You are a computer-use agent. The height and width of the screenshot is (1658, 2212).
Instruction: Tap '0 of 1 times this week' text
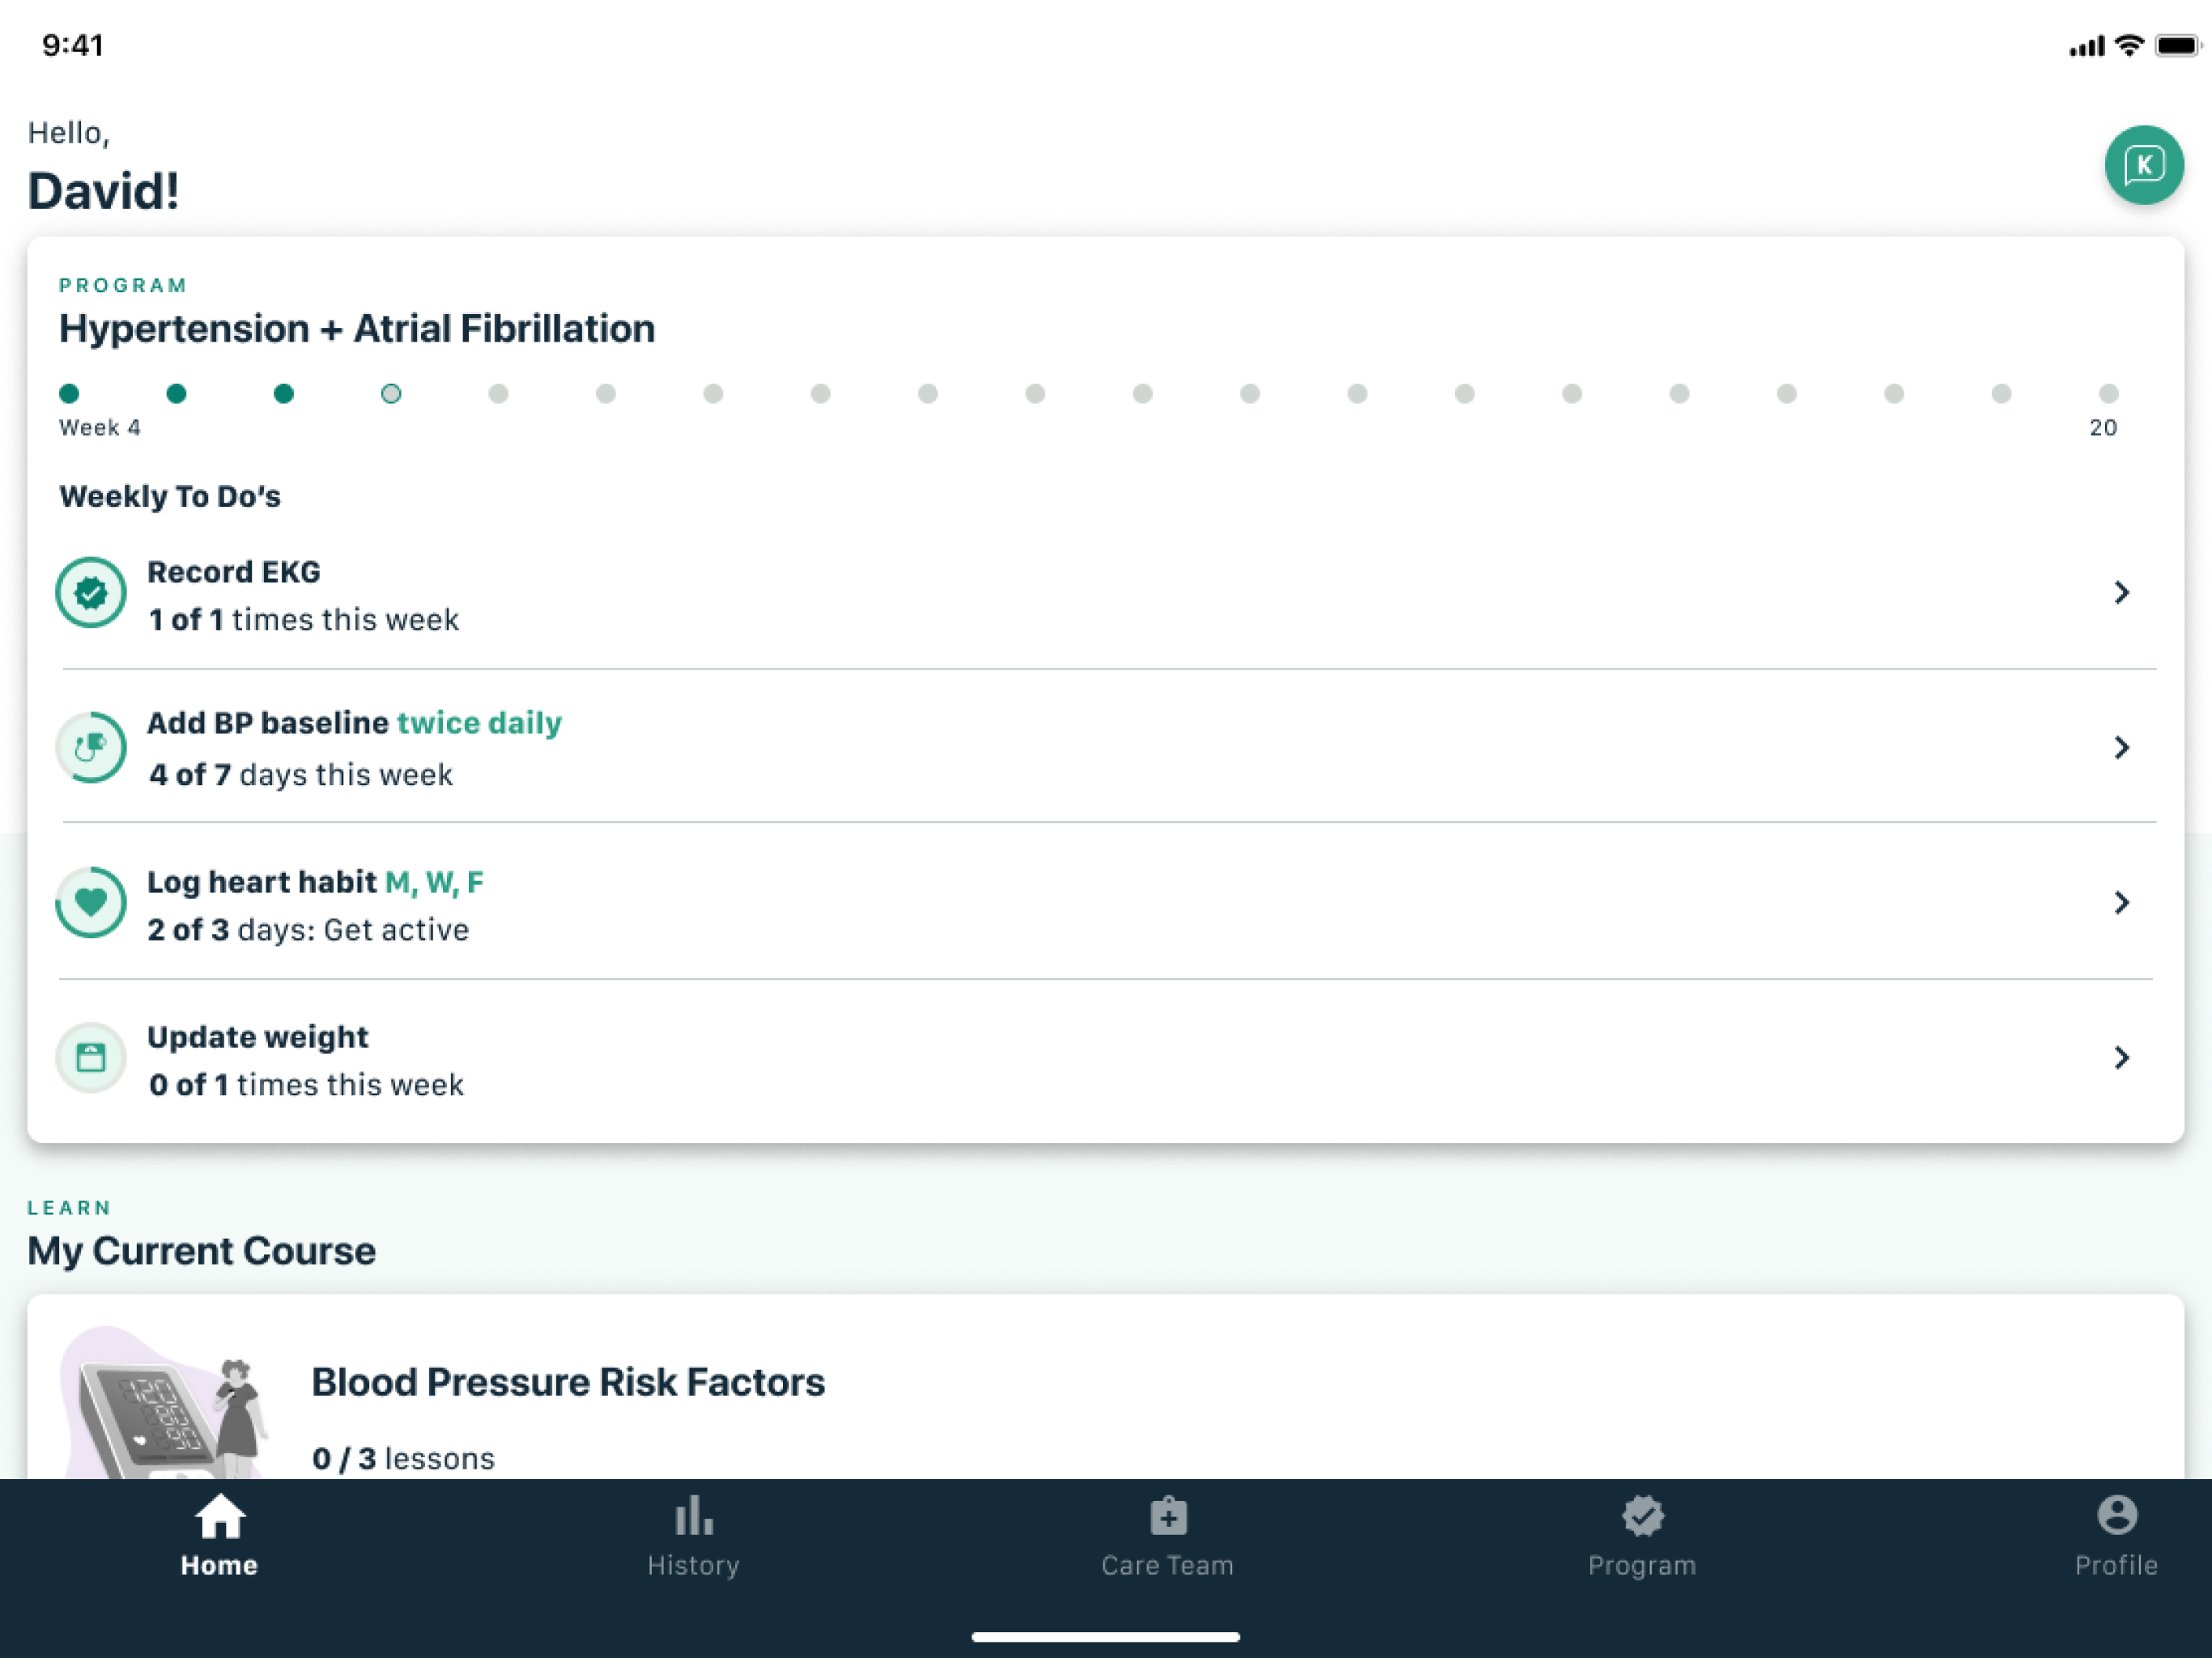[x=306, y=1085]
